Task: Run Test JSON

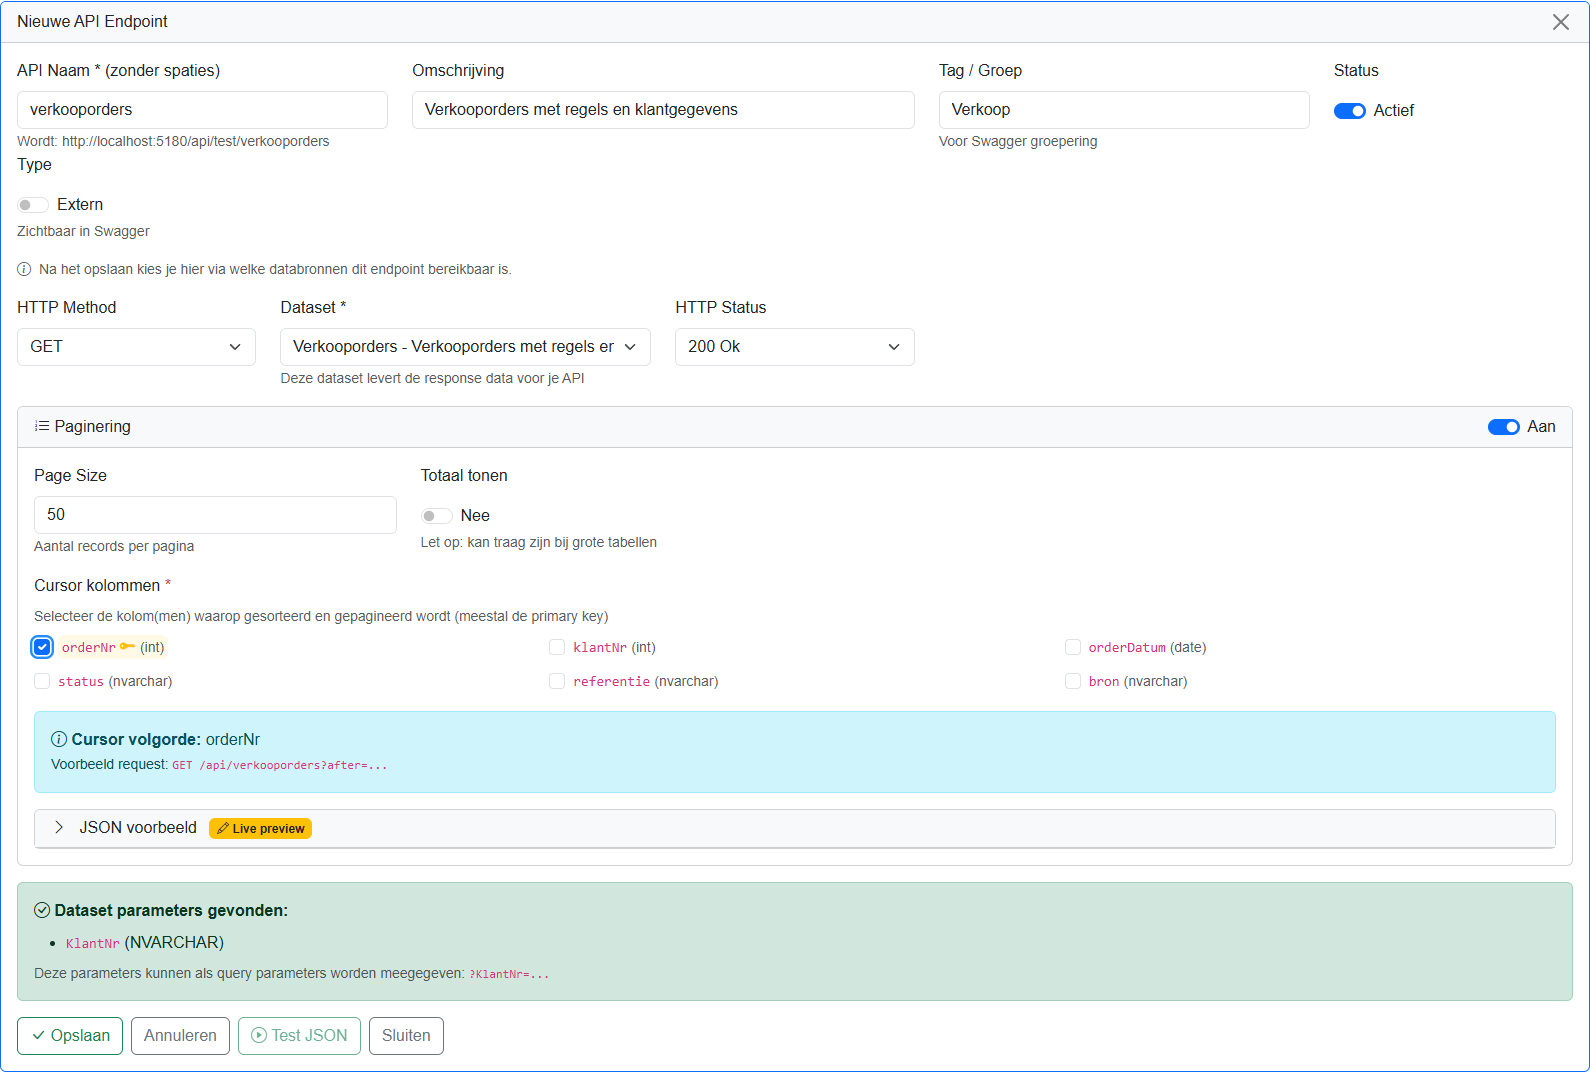Action: [299, 1036]
